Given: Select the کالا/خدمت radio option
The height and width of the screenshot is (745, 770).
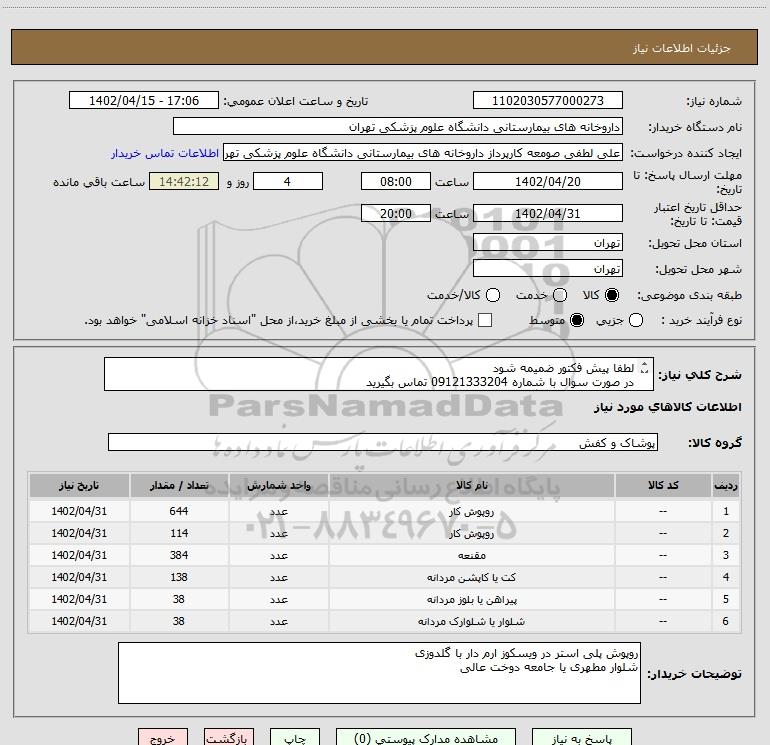Looking at the screenshot, I should (x=493, y=295).
